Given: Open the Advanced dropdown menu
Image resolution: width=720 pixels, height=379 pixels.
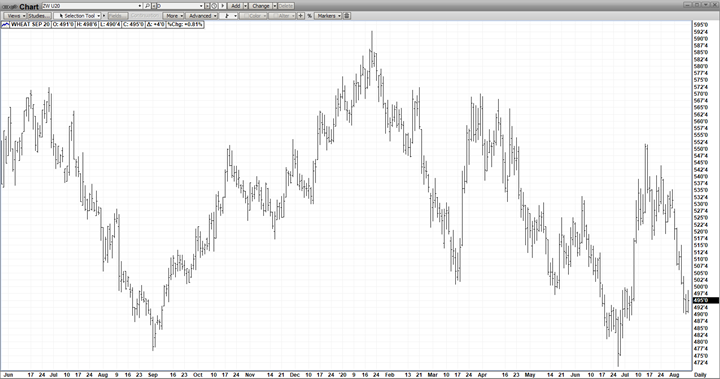Looking at the screenshot, I should click(x=201, y=16).
